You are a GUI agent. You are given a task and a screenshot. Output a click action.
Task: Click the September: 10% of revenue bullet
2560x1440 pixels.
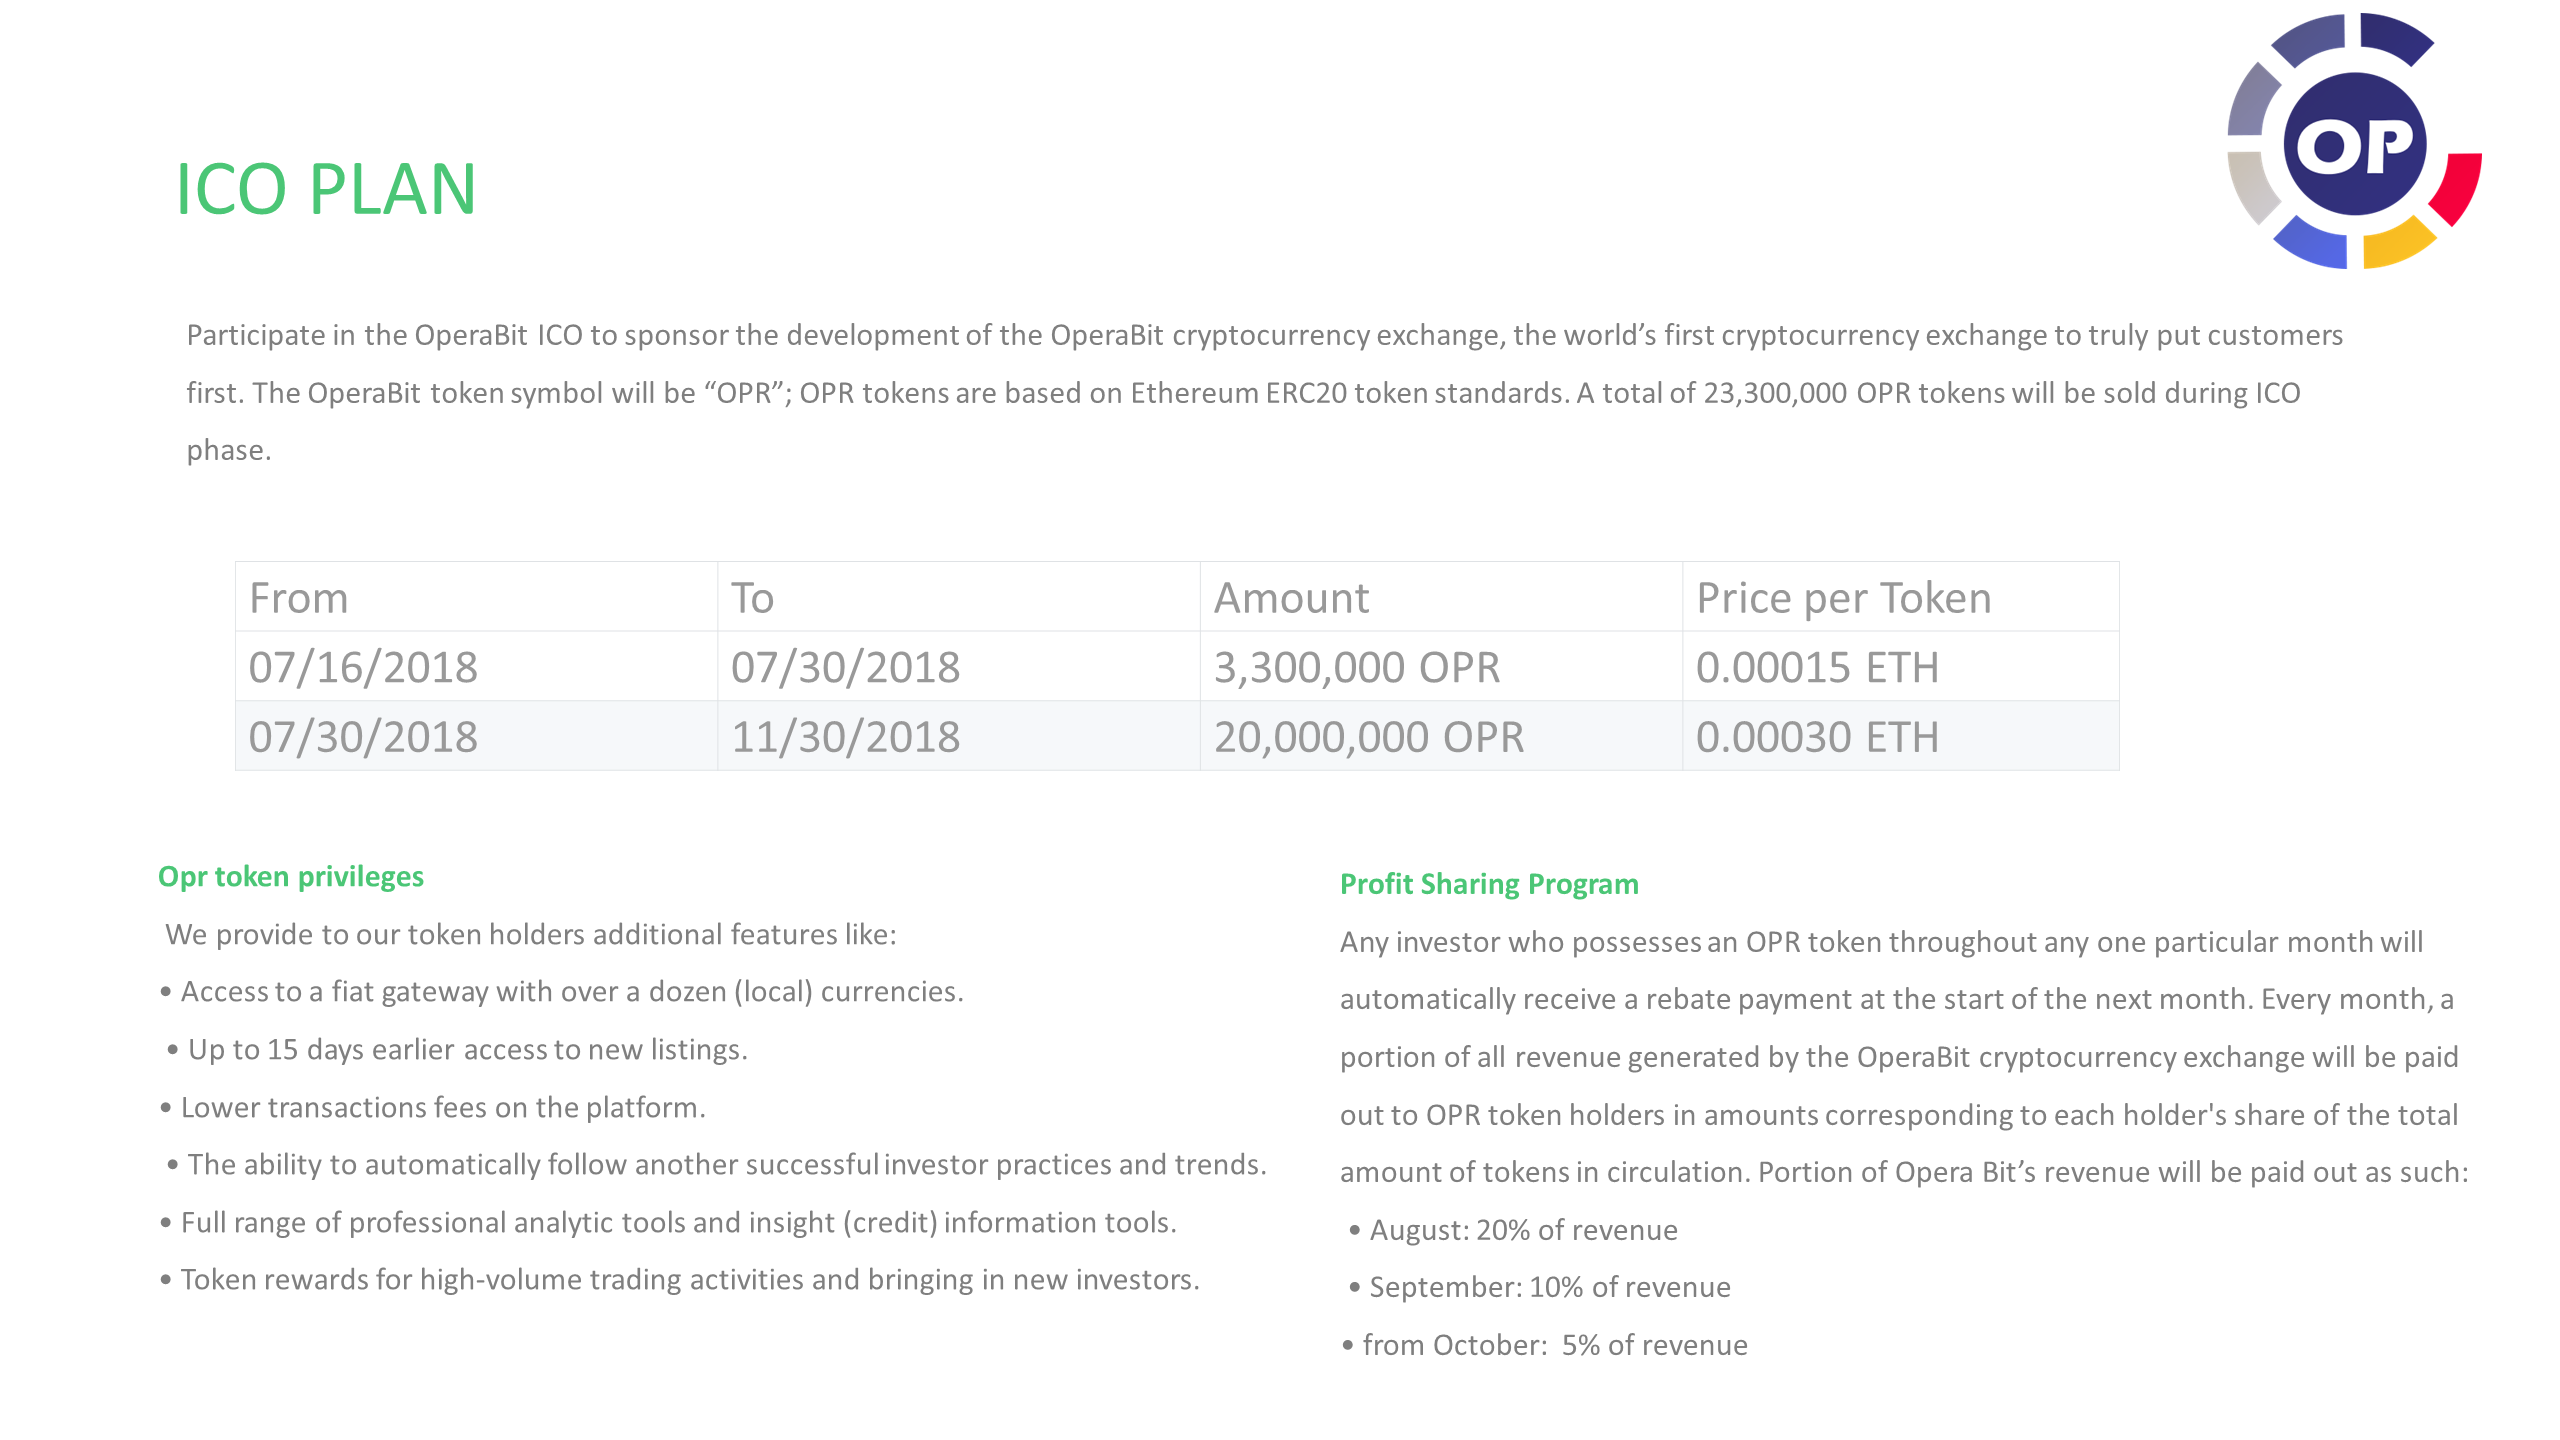tap(1540, 1287)
